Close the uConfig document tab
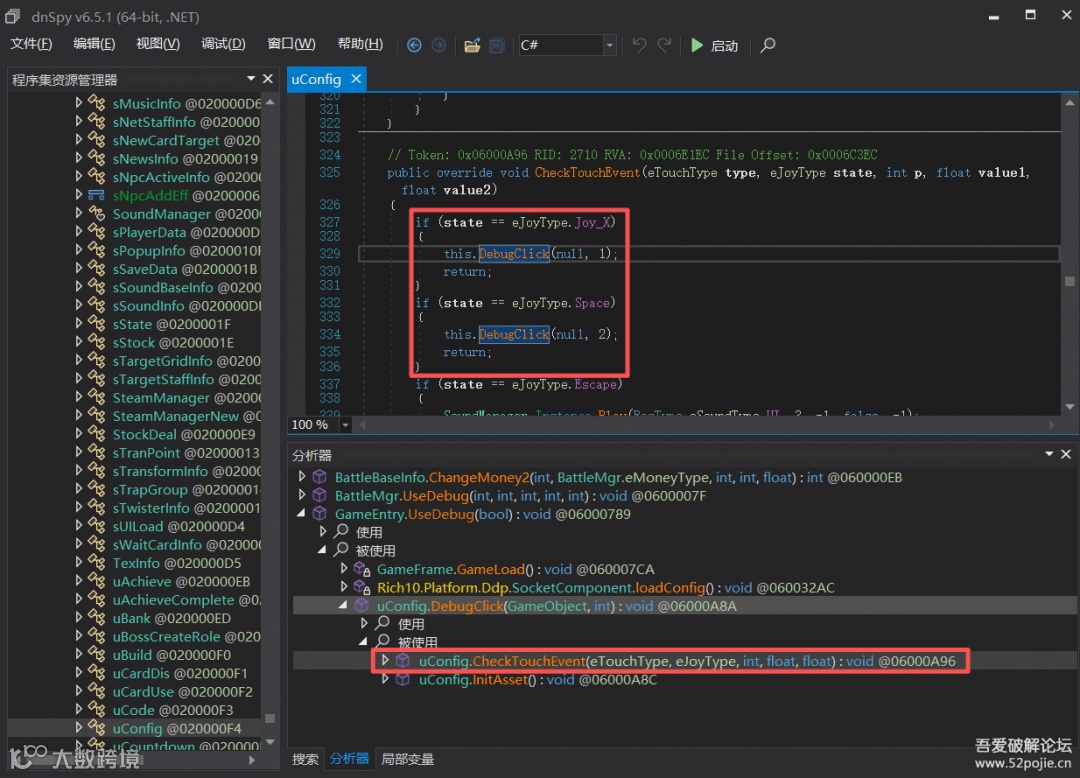The width and height of the screenshot is (1080, 778). click(x=355, y=78)
